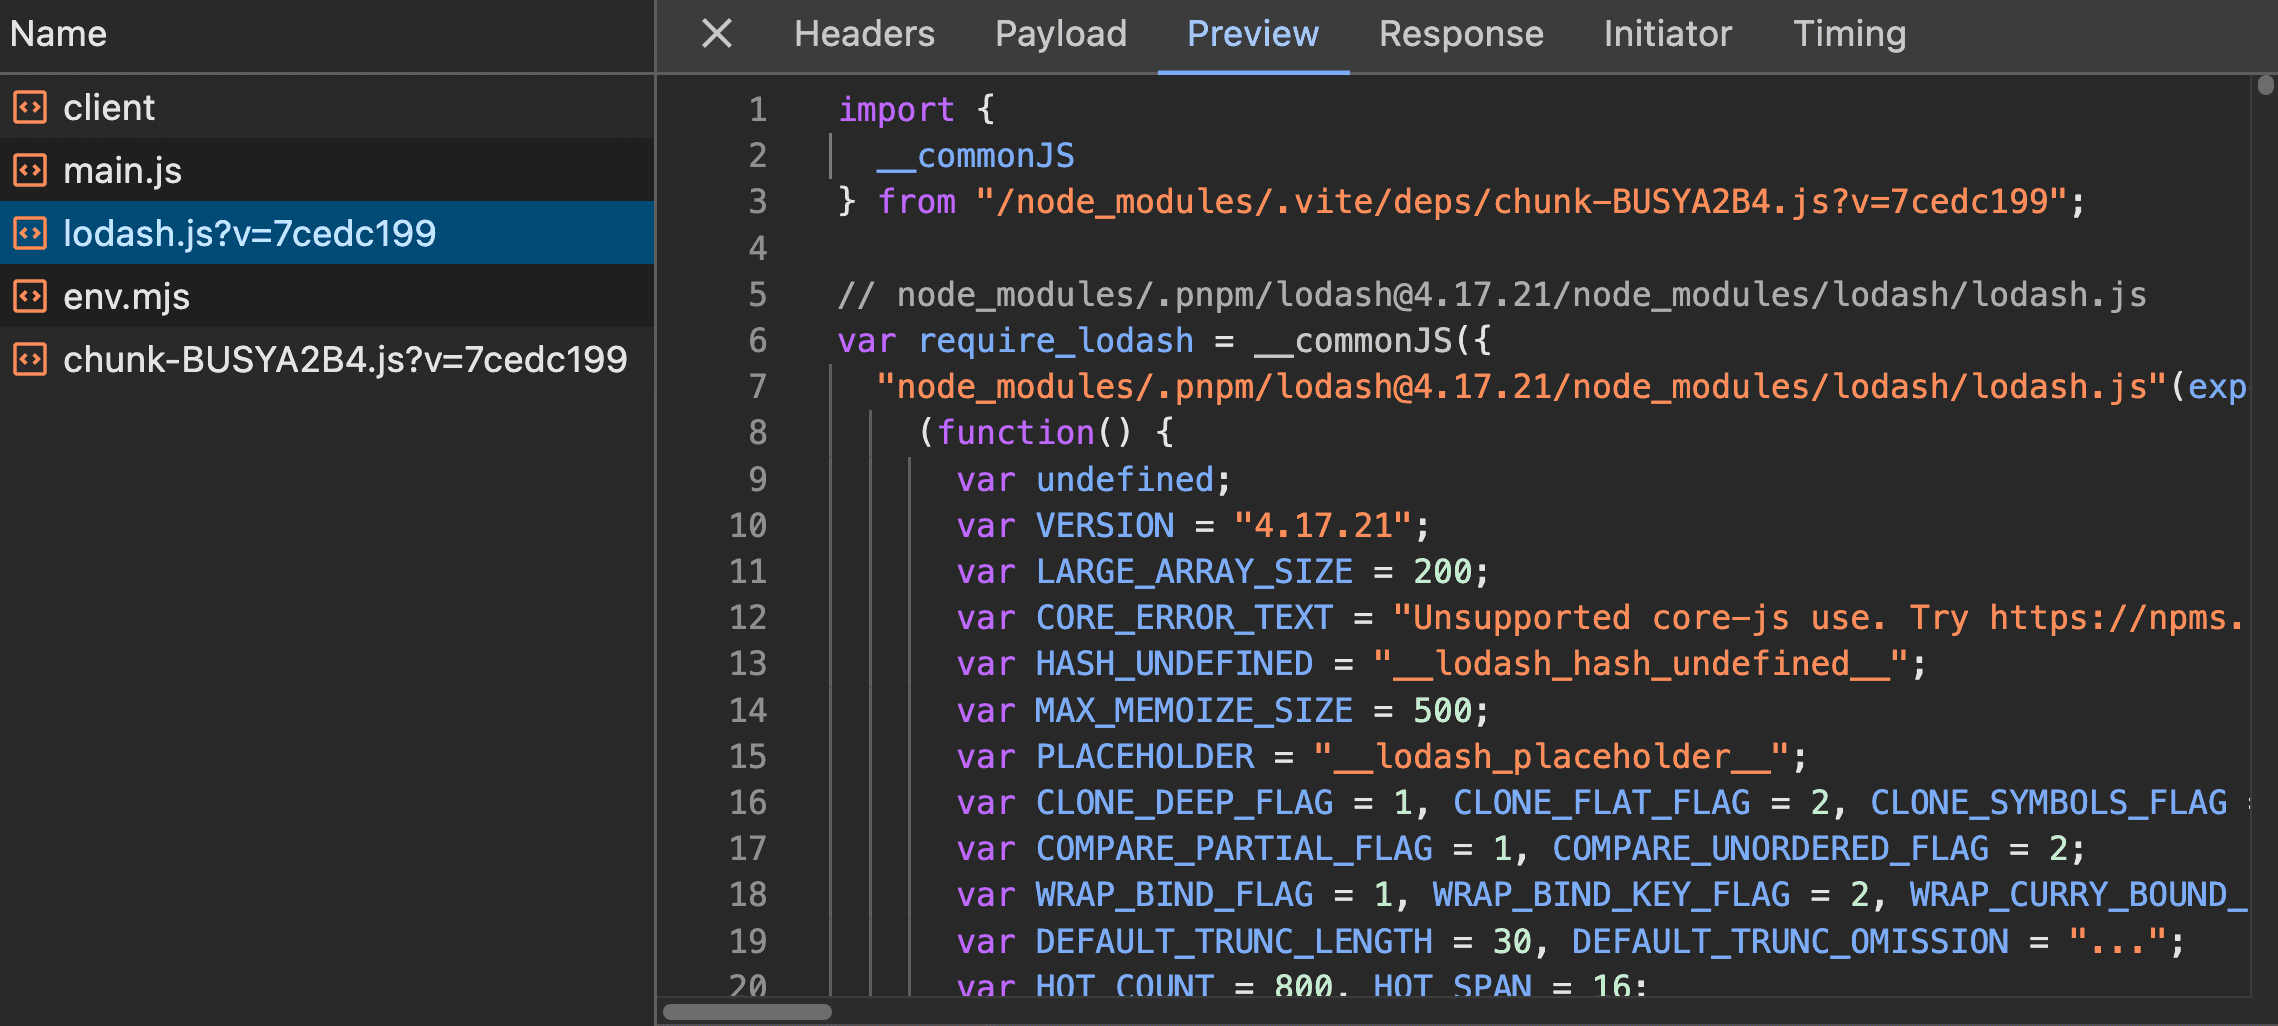Click the script icon beside client

point(29,106)
